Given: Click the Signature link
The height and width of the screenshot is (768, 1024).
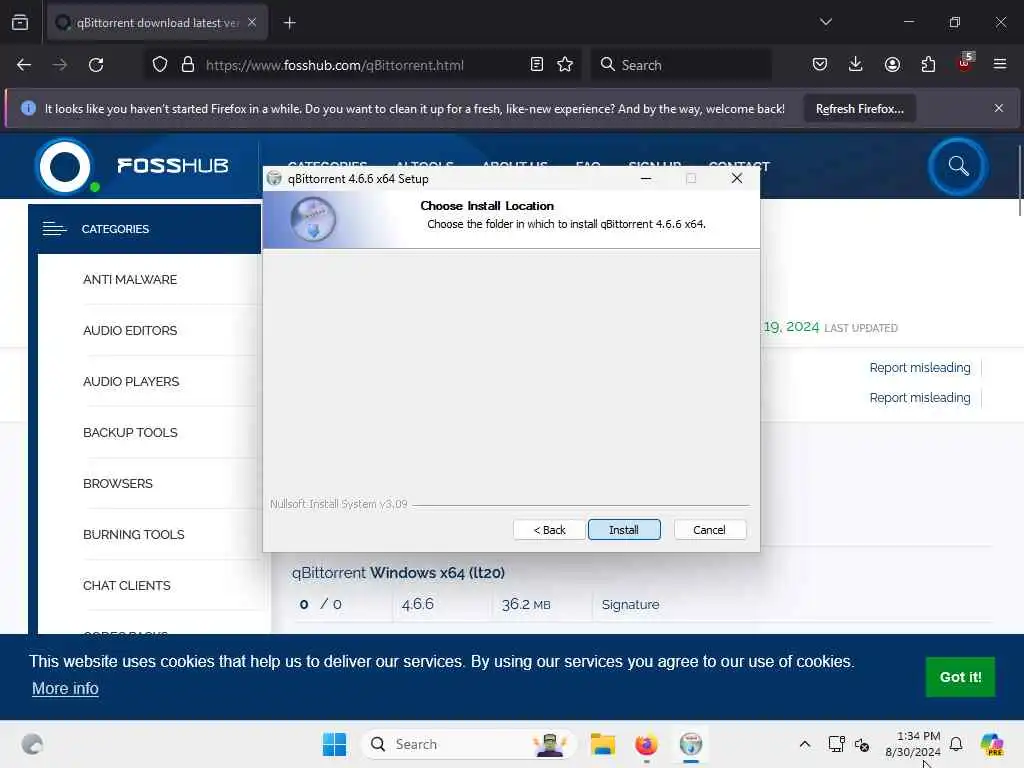Looking at the screenshot, I should (x=630, y=605).
